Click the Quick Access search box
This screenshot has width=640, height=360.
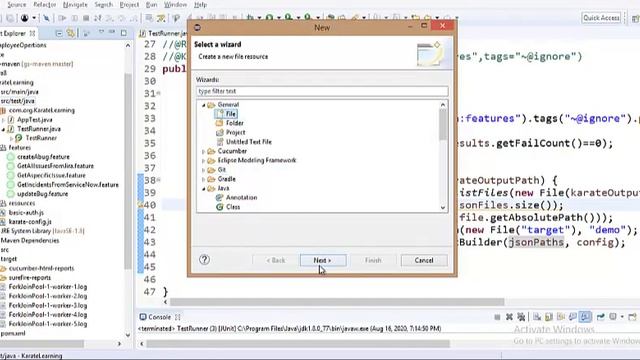(601, 18)
